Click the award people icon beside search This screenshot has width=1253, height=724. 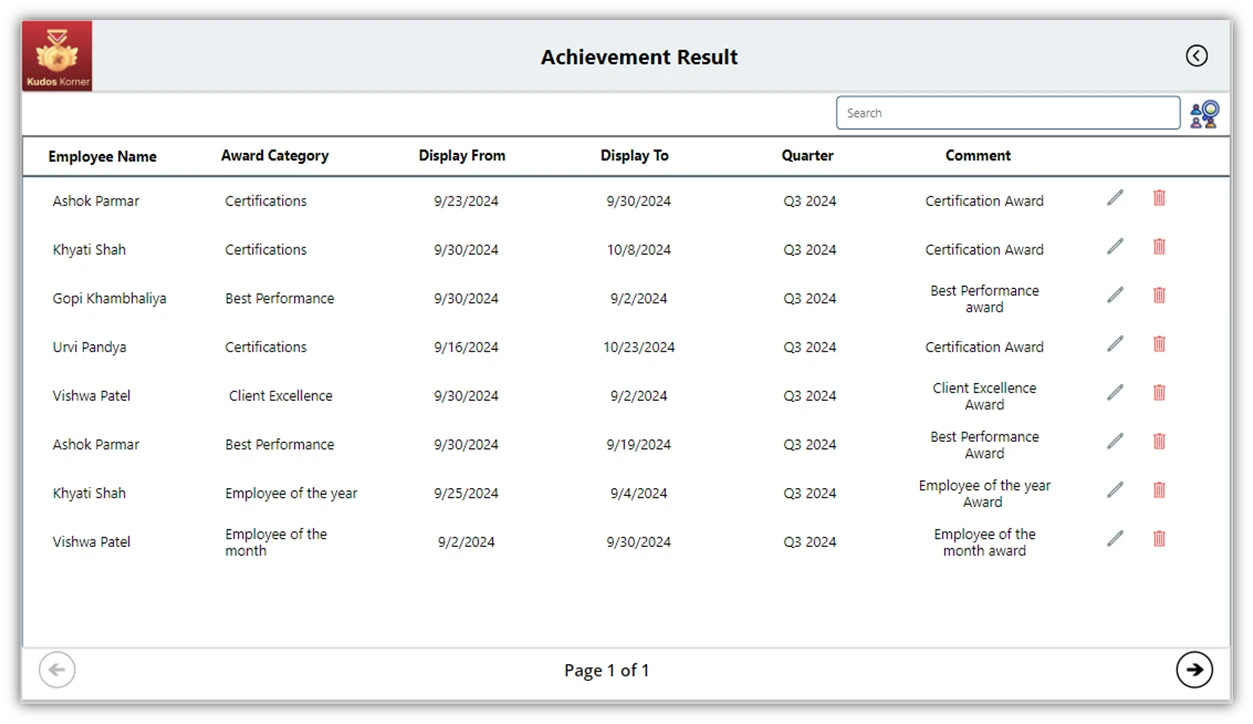1204,114
